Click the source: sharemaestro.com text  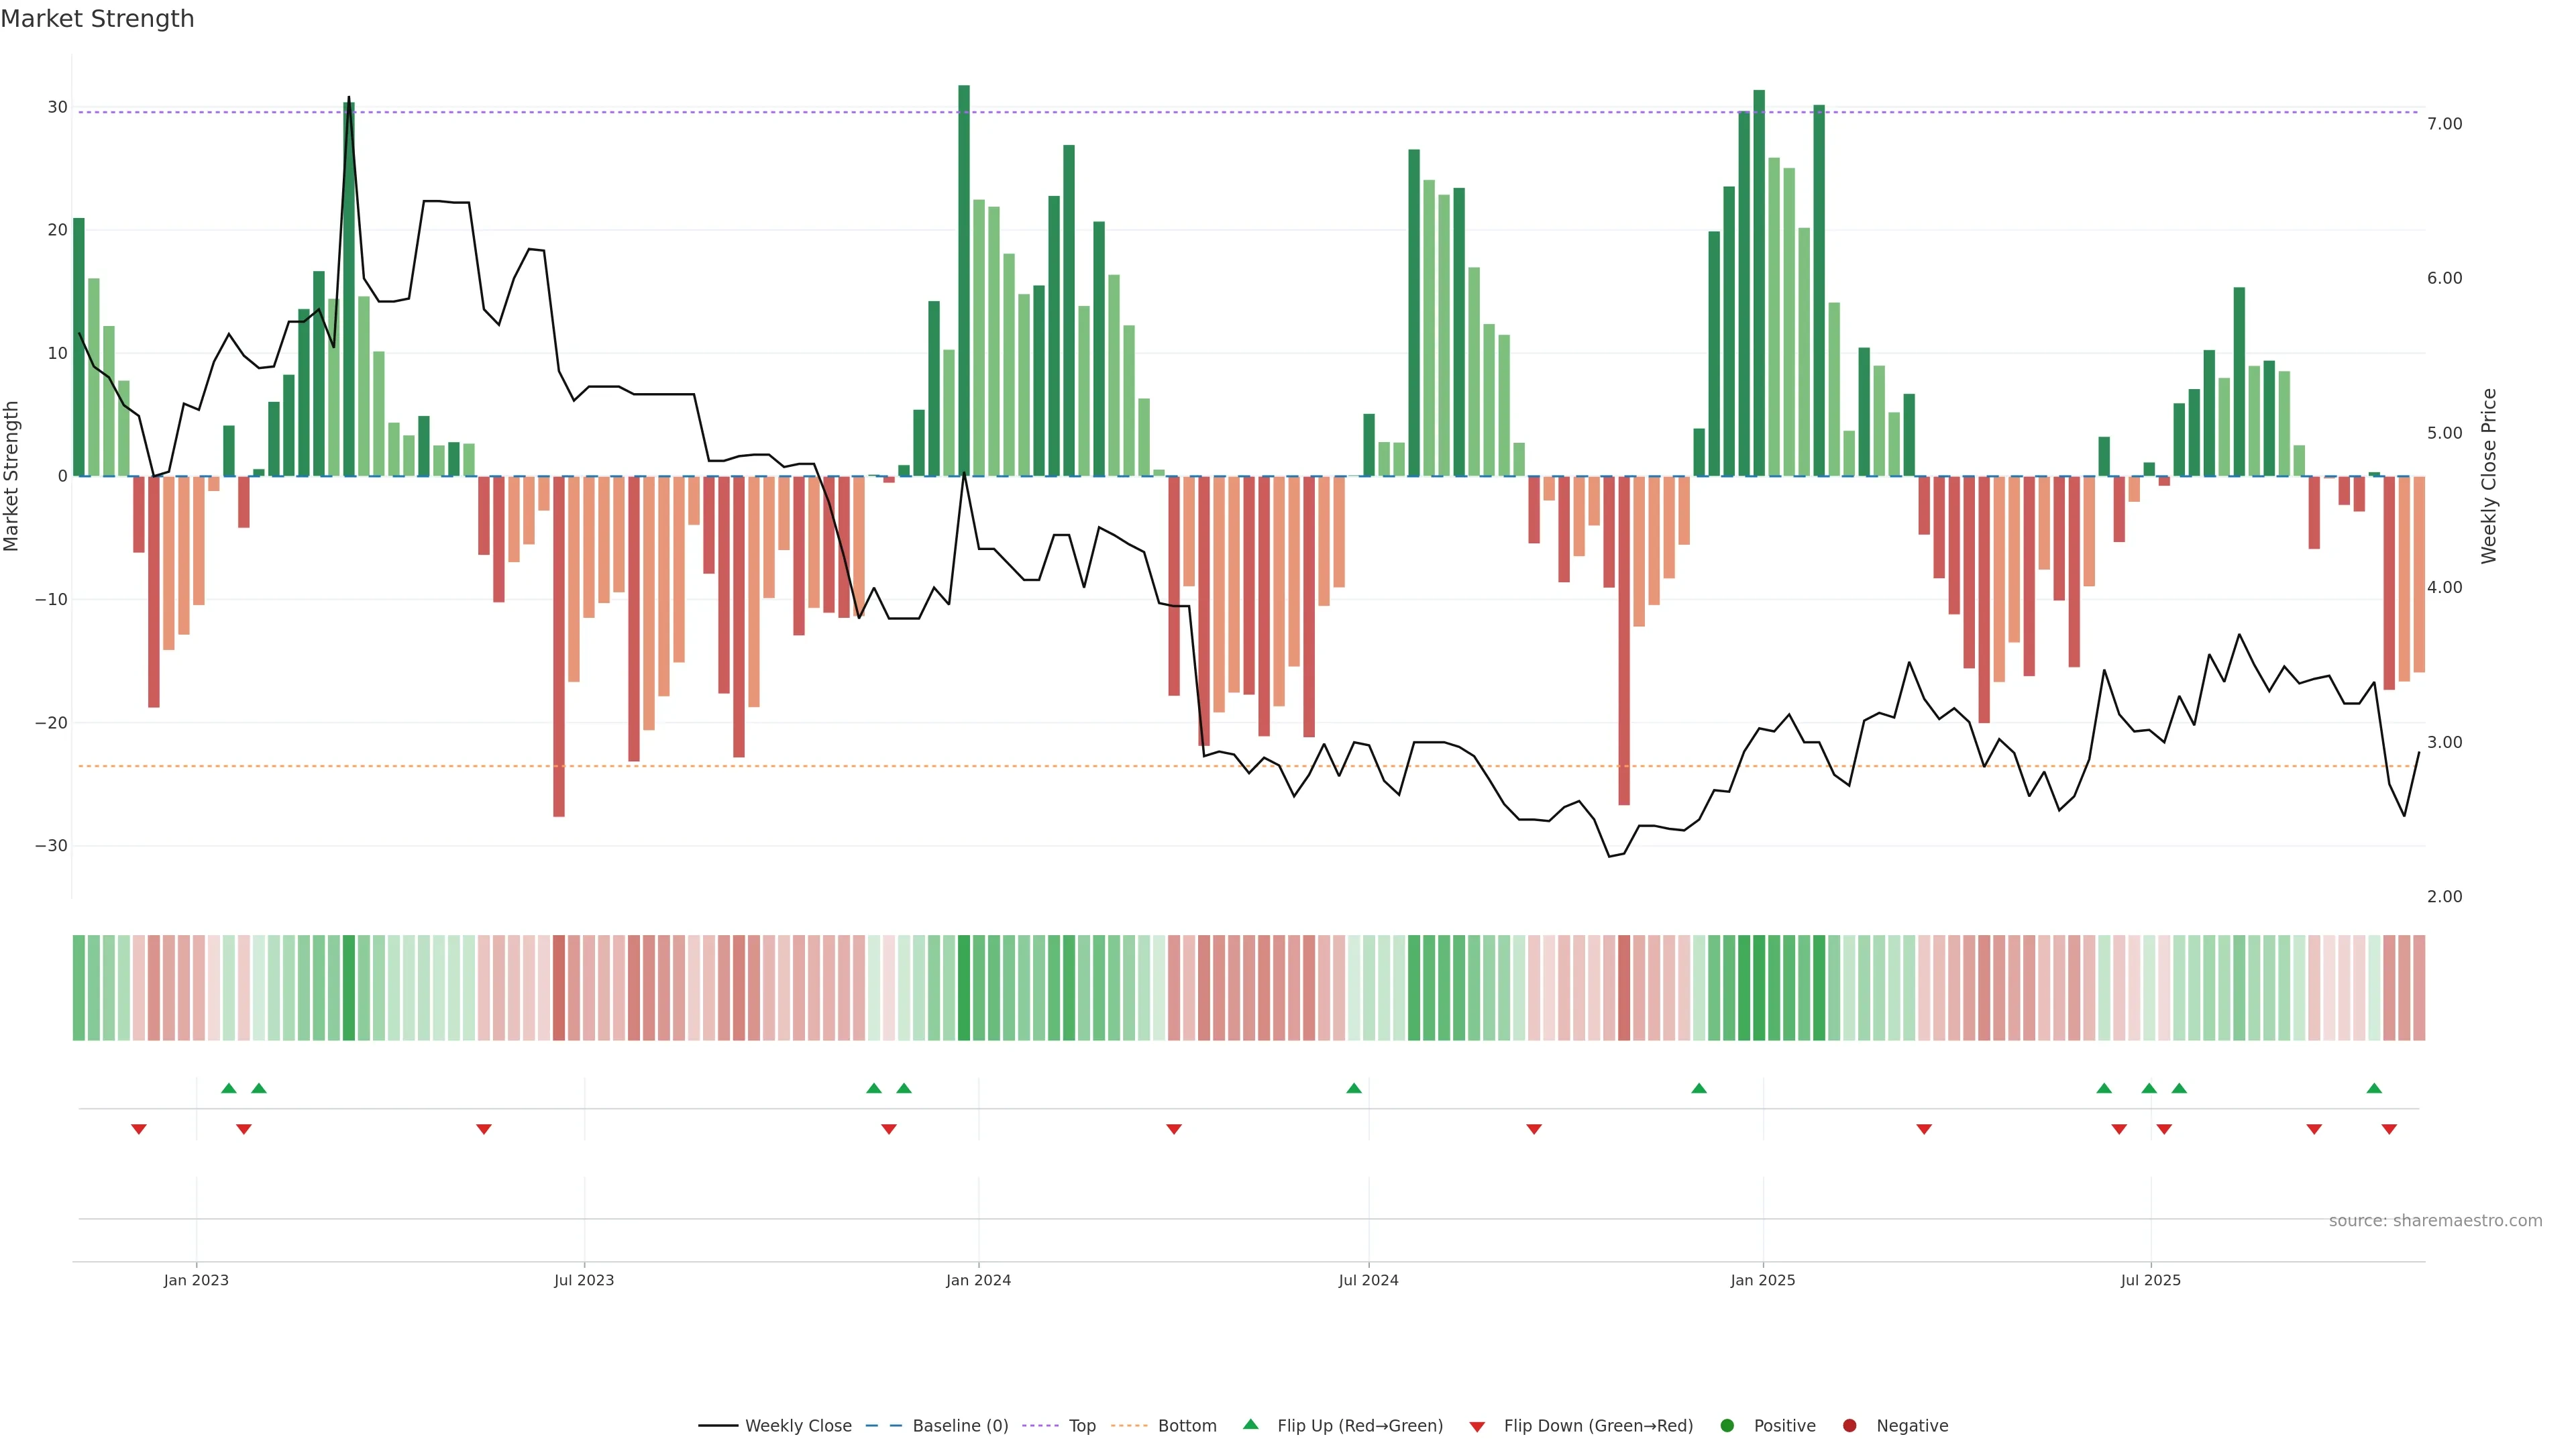2435,1220
